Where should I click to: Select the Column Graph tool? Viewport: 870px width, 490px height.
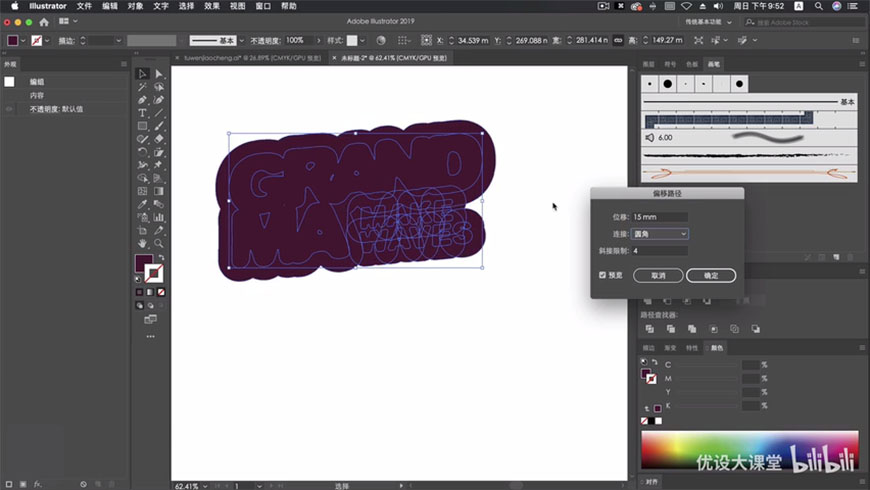[x=159, y=217]
